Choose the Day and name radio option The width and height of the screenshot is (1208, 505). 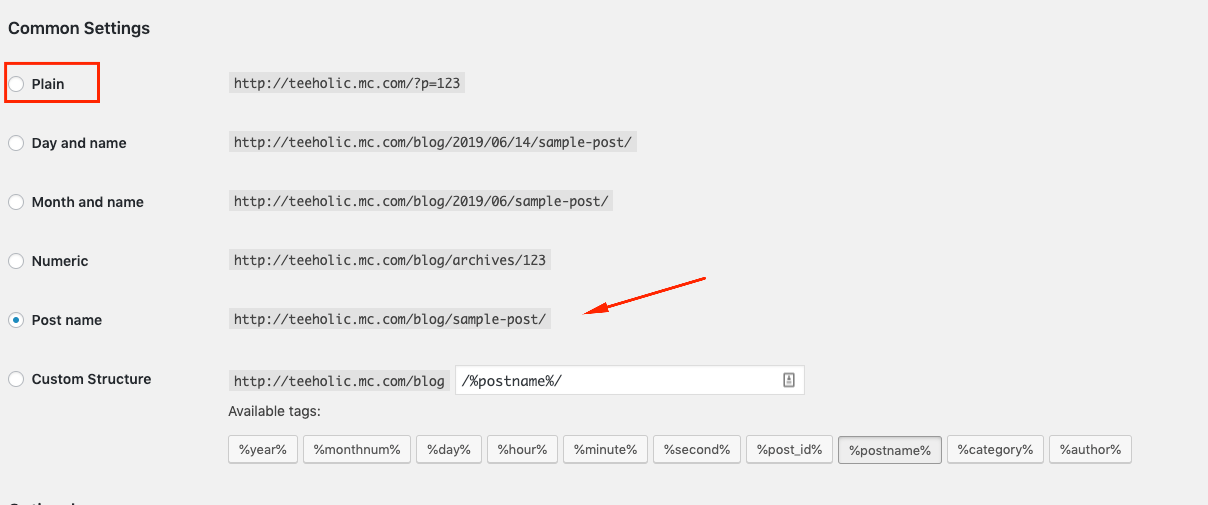coord(16,143)
